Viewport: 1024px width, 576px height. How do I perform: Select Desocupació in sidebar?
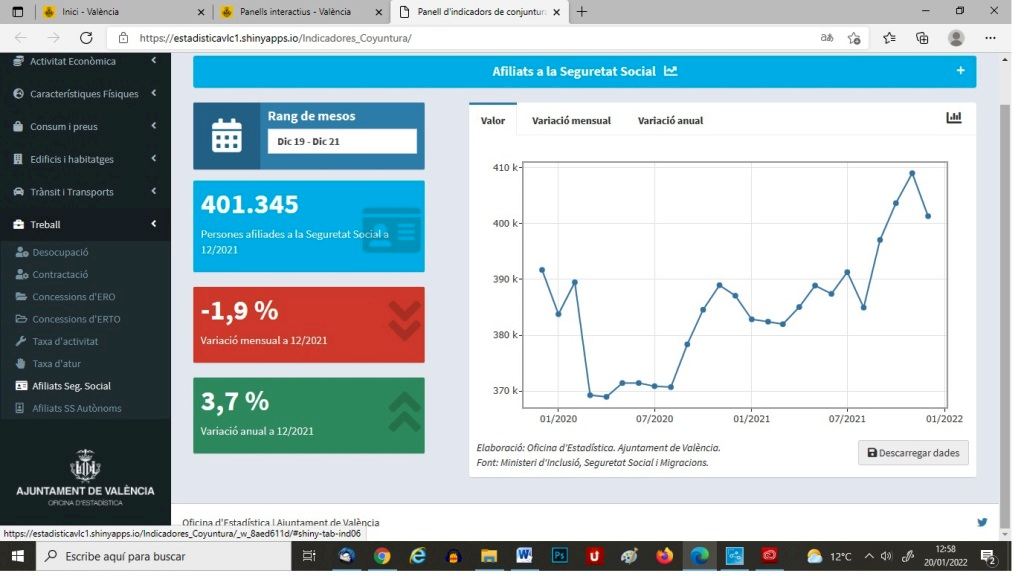click(60, 253)
